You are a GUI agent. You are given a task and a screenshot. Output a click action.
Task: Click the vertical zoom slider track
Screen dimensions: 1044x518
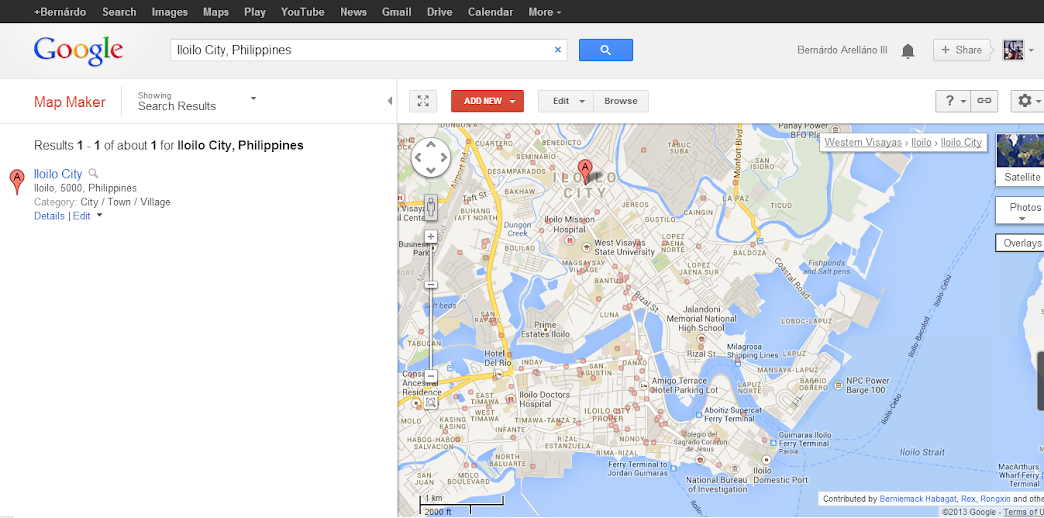pyautogui.click(x=431, y=306)
